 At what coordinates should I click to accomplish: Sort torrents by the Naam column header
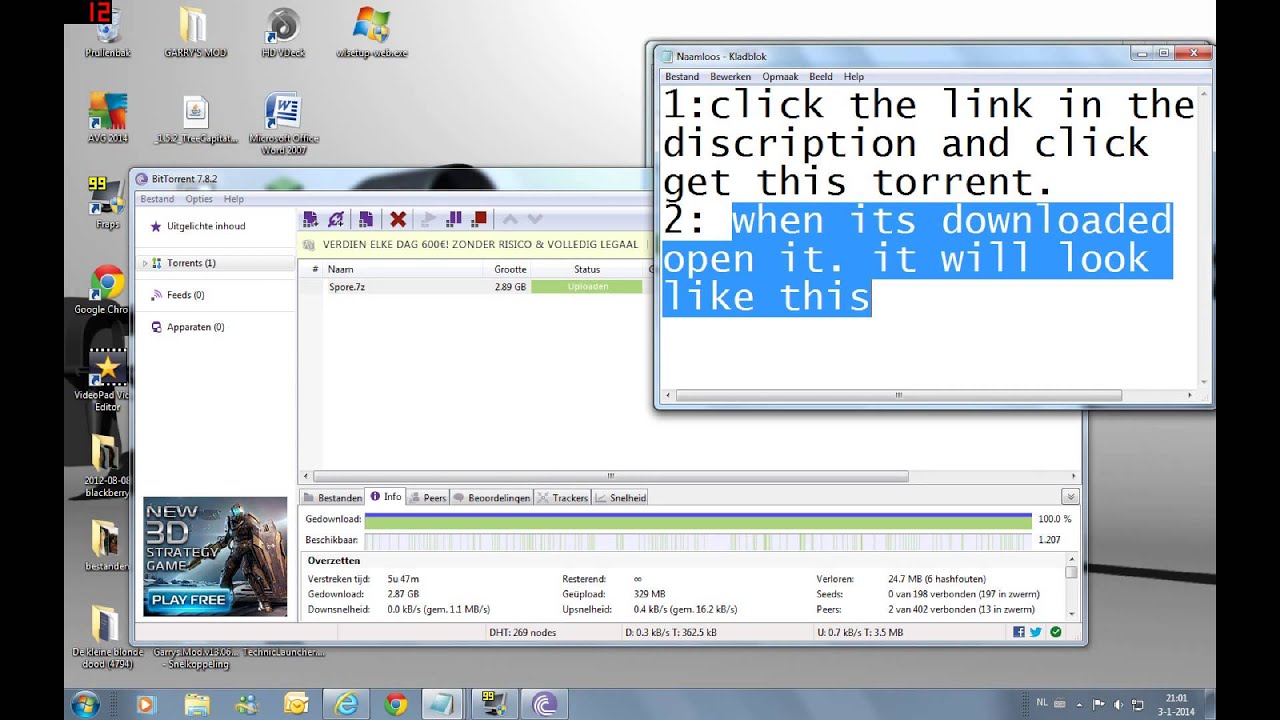click(x=404, y=269)
